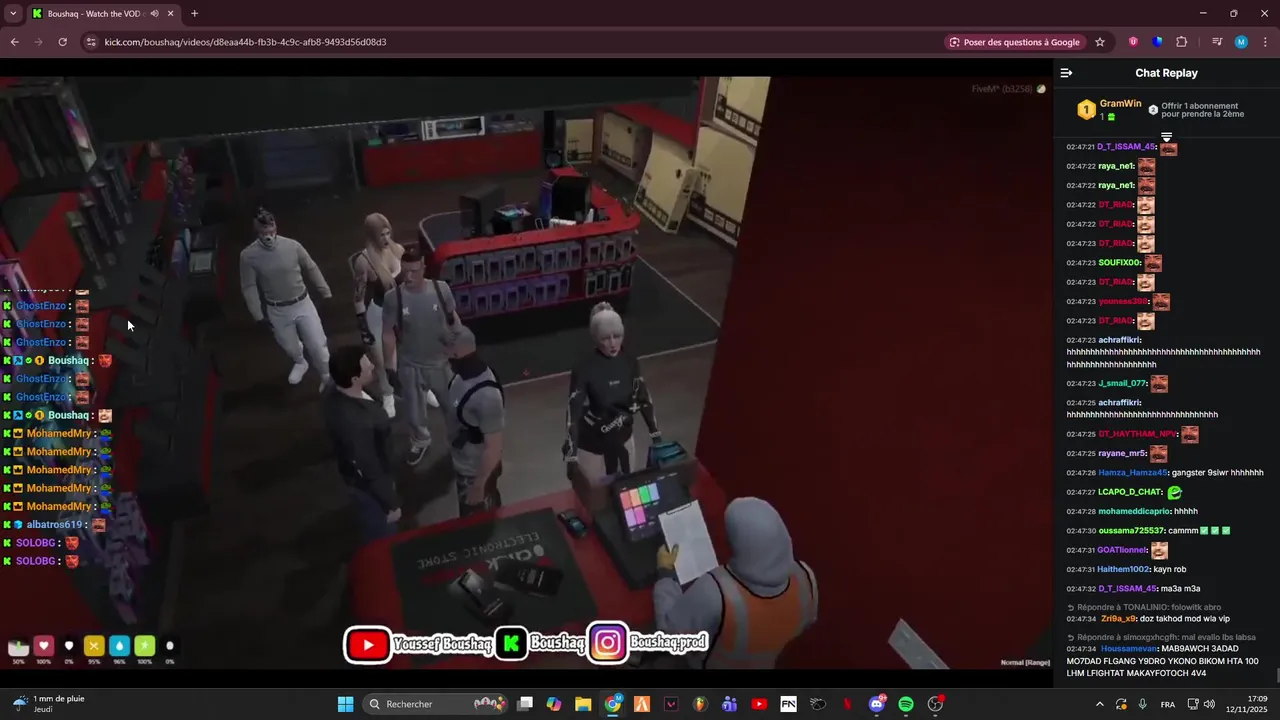
Task: Reload the Kick page
Action: point(62,42)
